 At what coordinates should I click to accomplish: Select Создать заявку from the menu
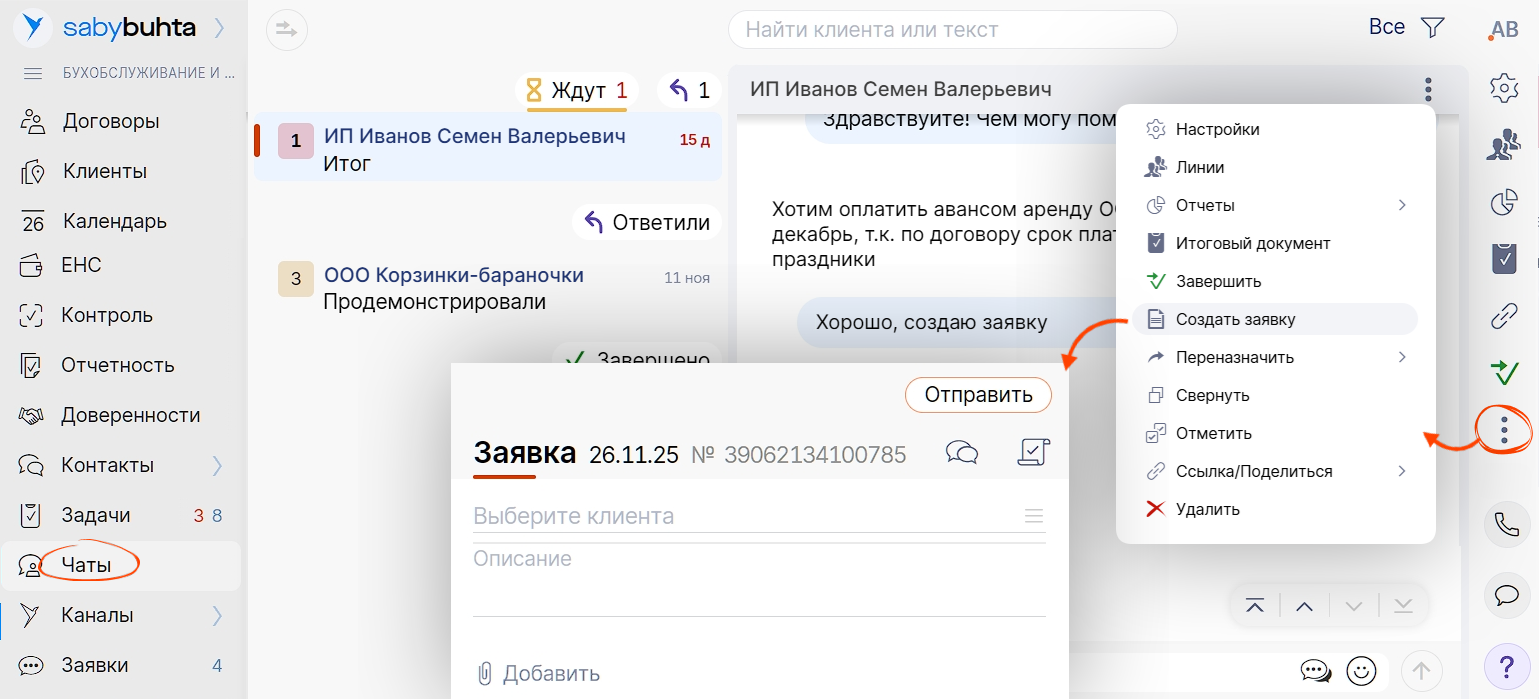click(x=1235, y=319)
